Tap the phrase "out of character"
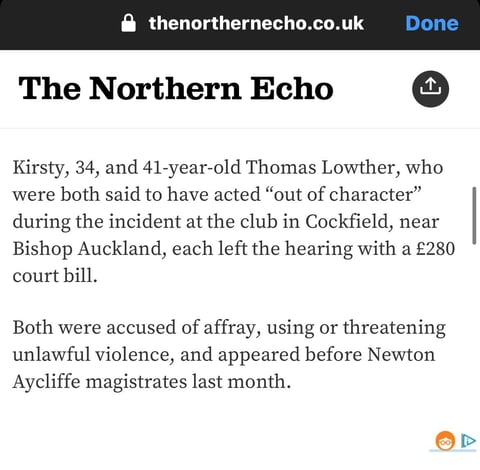 [x=348, y=194]
